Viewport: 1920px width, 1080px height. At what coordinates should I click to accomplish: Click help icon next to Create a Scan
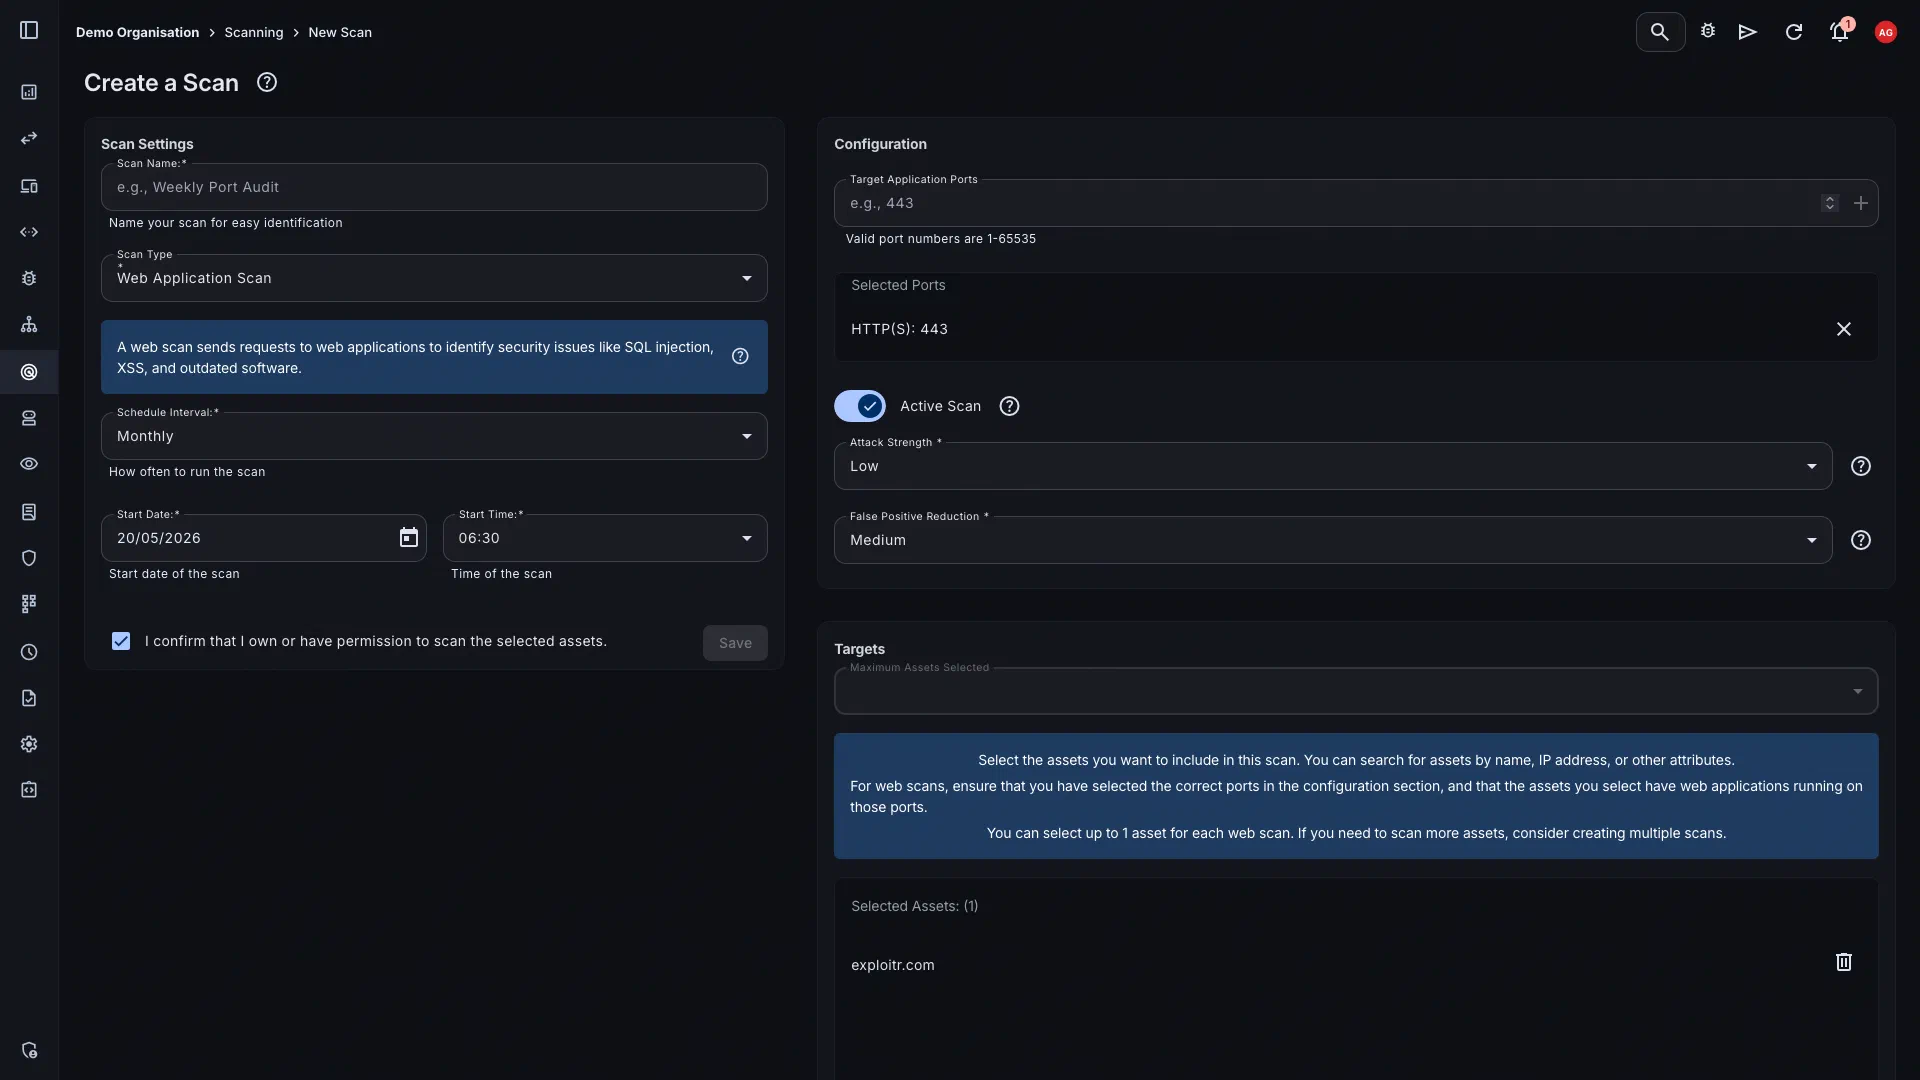click(x=267, y=82)
